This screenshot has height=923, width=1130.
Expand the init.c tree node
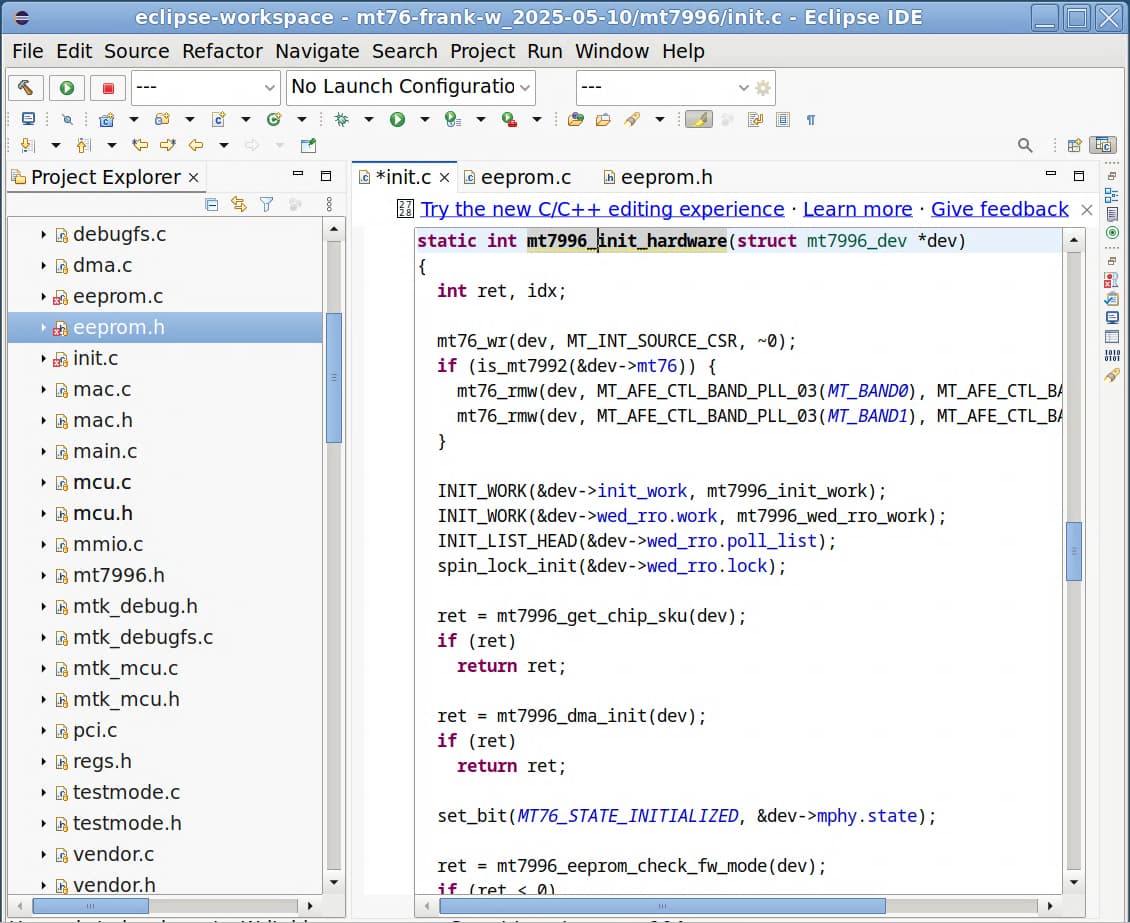pyautogui.click(x=43, y=358)
